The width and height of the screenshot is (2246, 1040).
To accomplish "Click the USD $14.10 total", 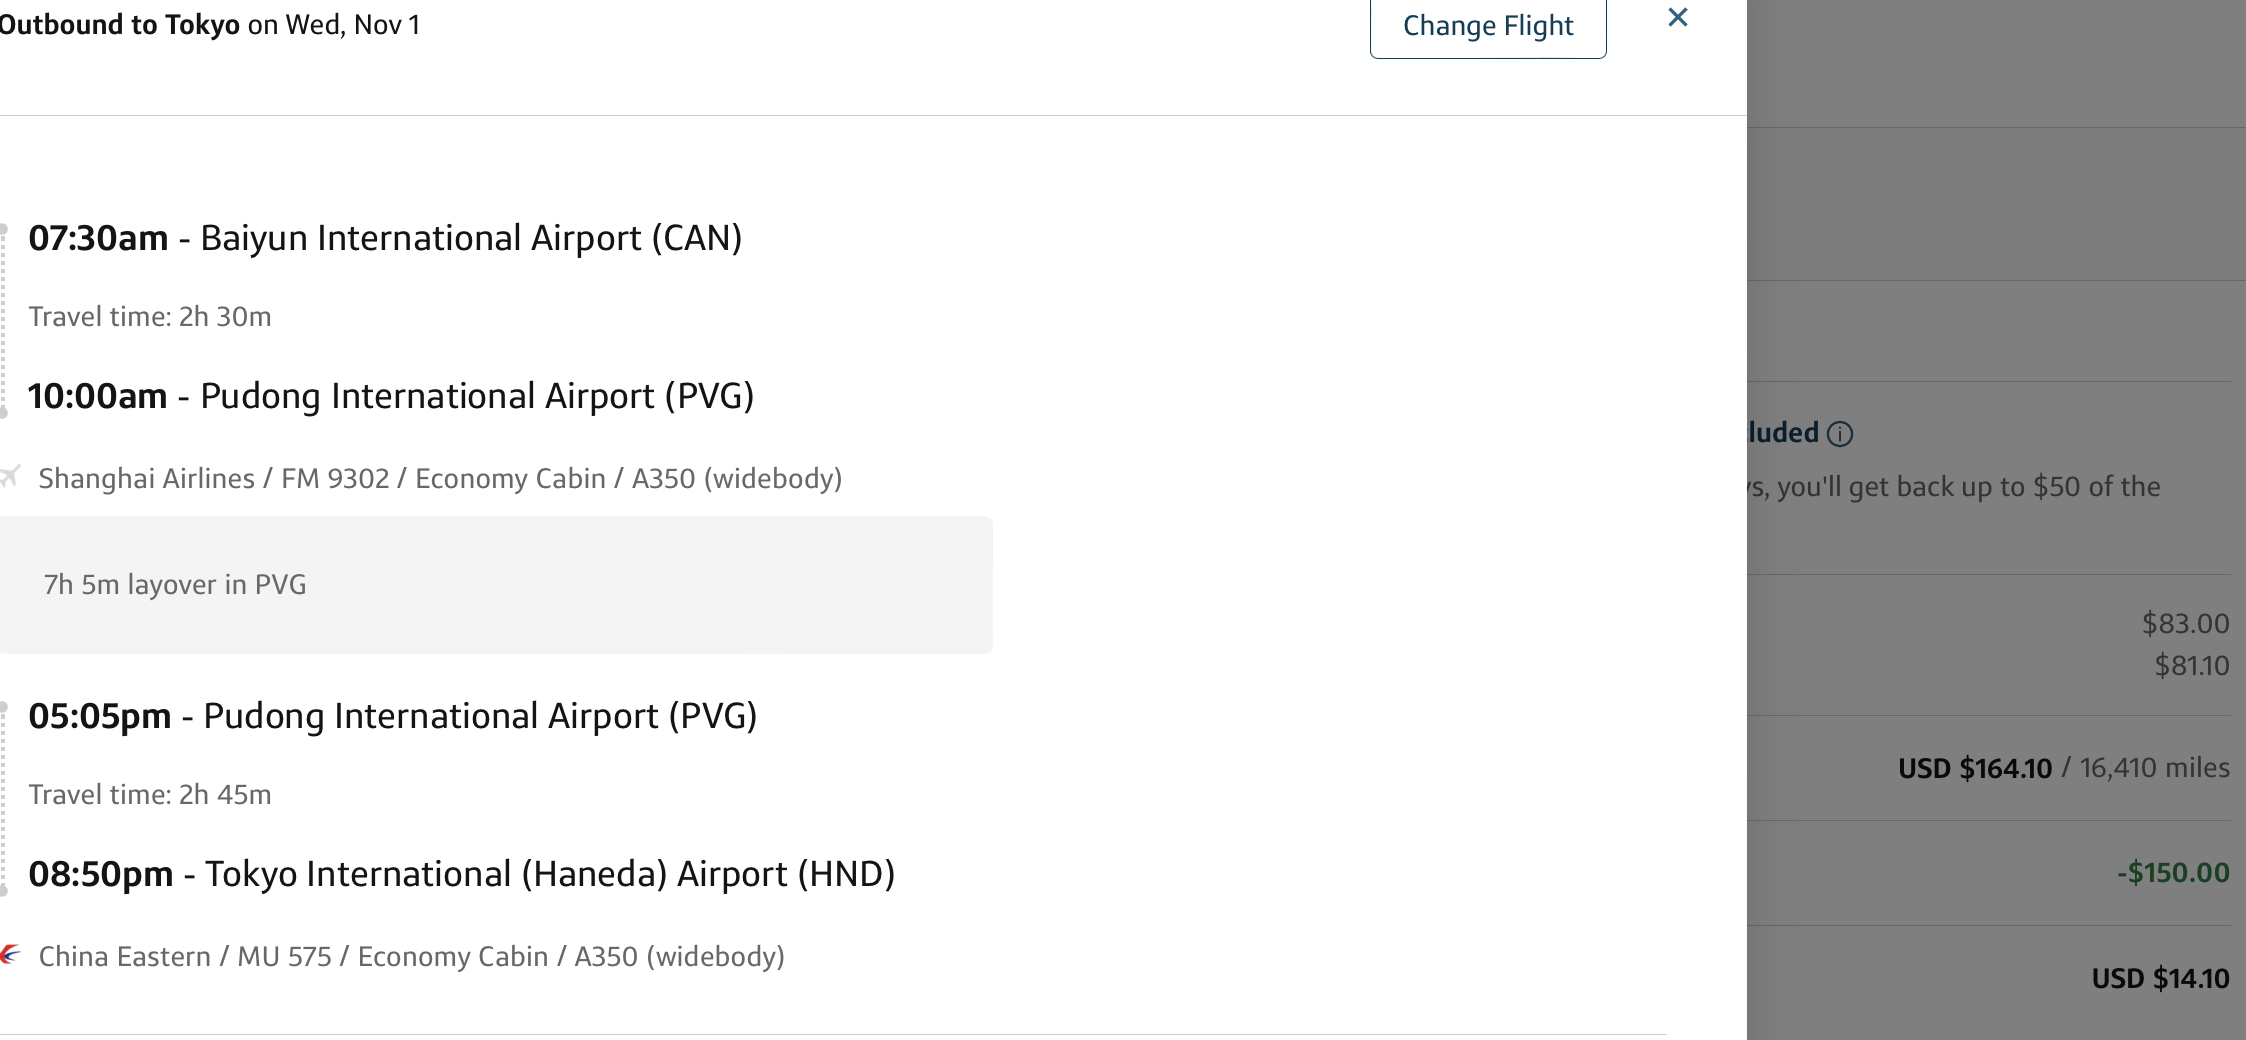I will click(x=2160, y=979).
